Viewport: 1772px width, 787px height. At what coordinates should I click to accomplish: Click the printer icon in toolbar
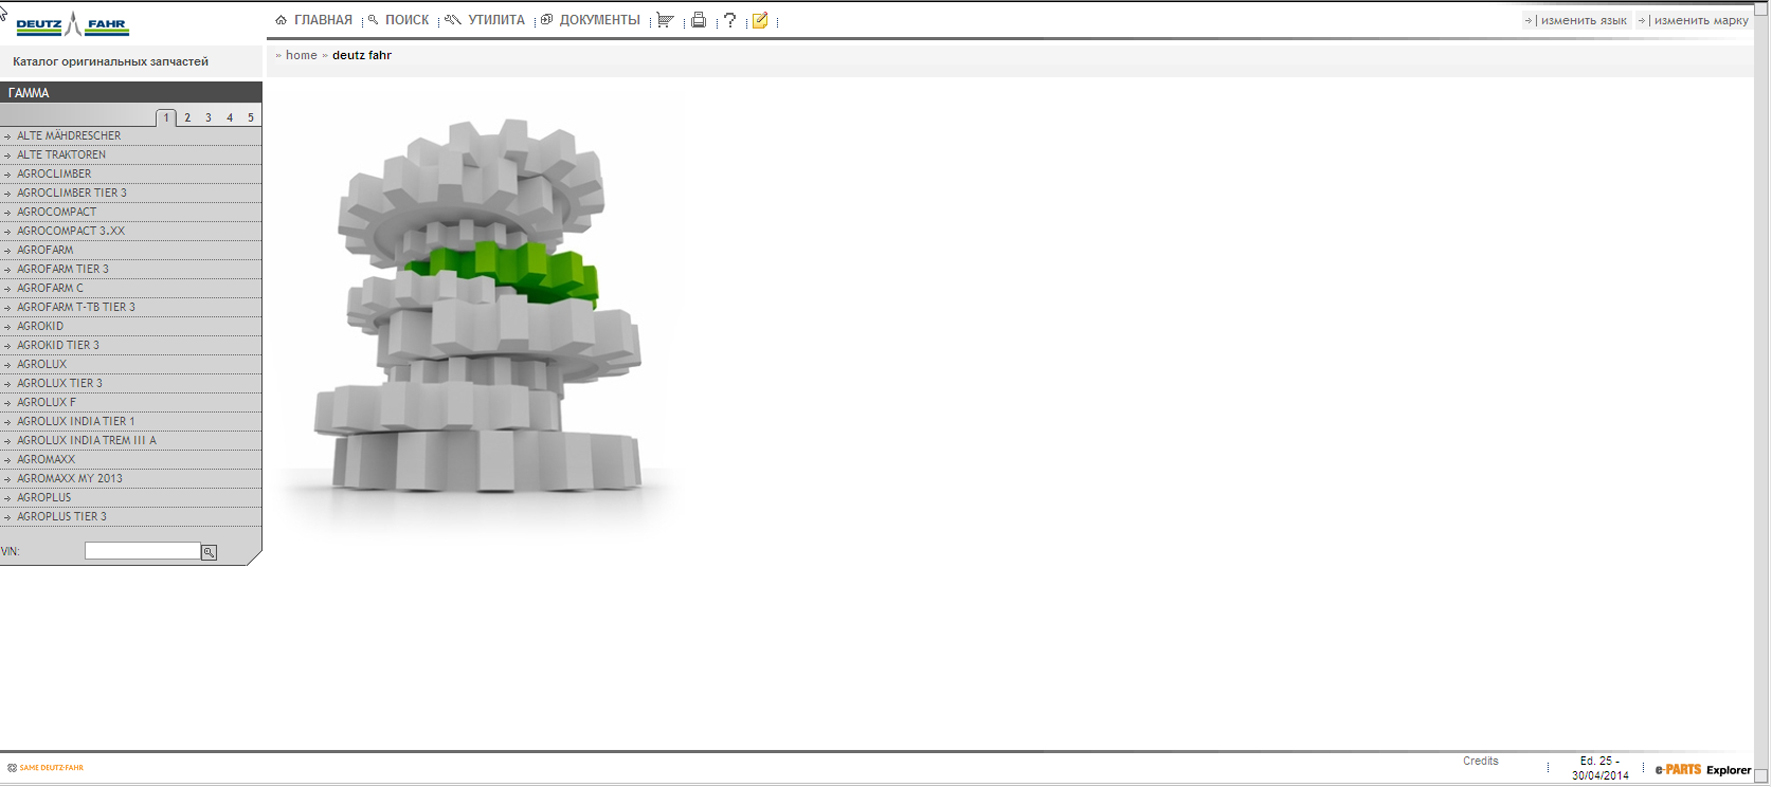point(698,20)
